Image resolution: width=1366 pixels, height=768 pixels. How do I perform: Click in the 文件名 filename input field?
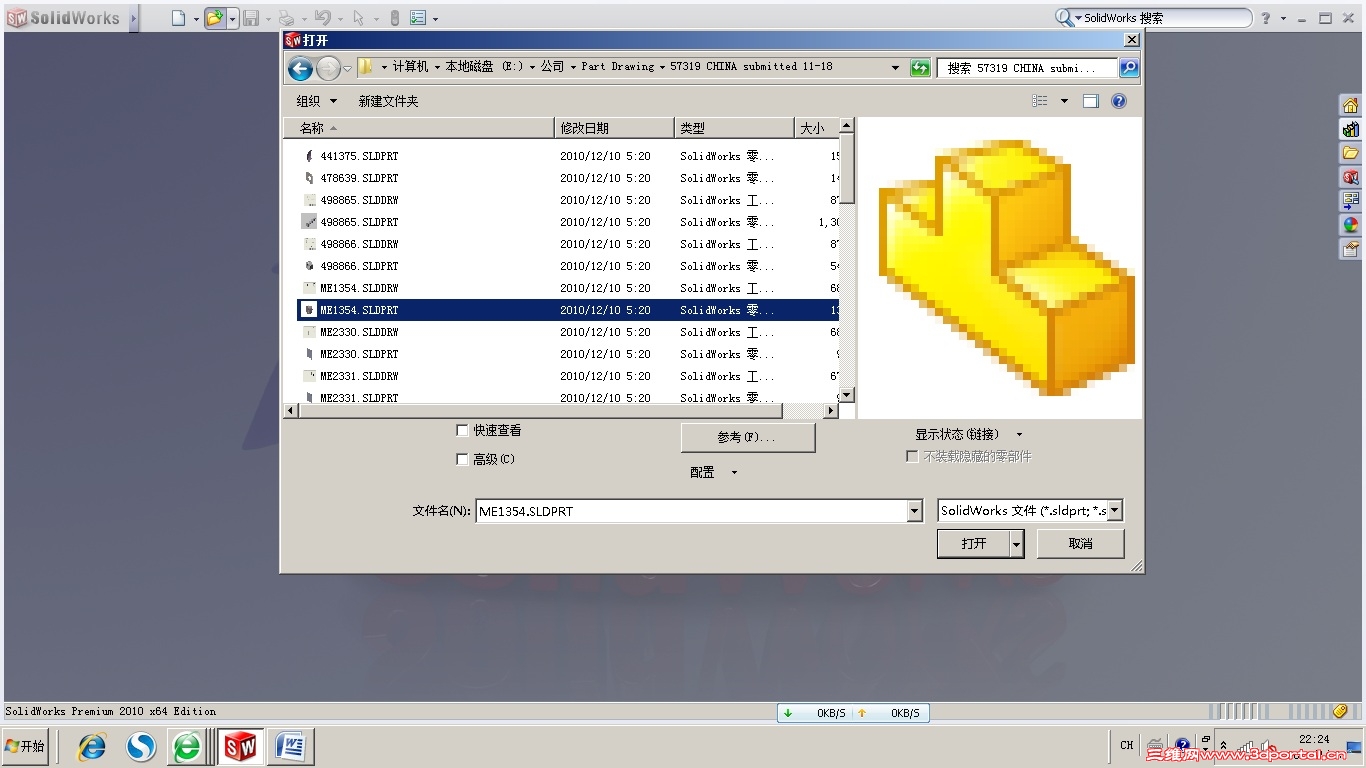pos(691,511)
